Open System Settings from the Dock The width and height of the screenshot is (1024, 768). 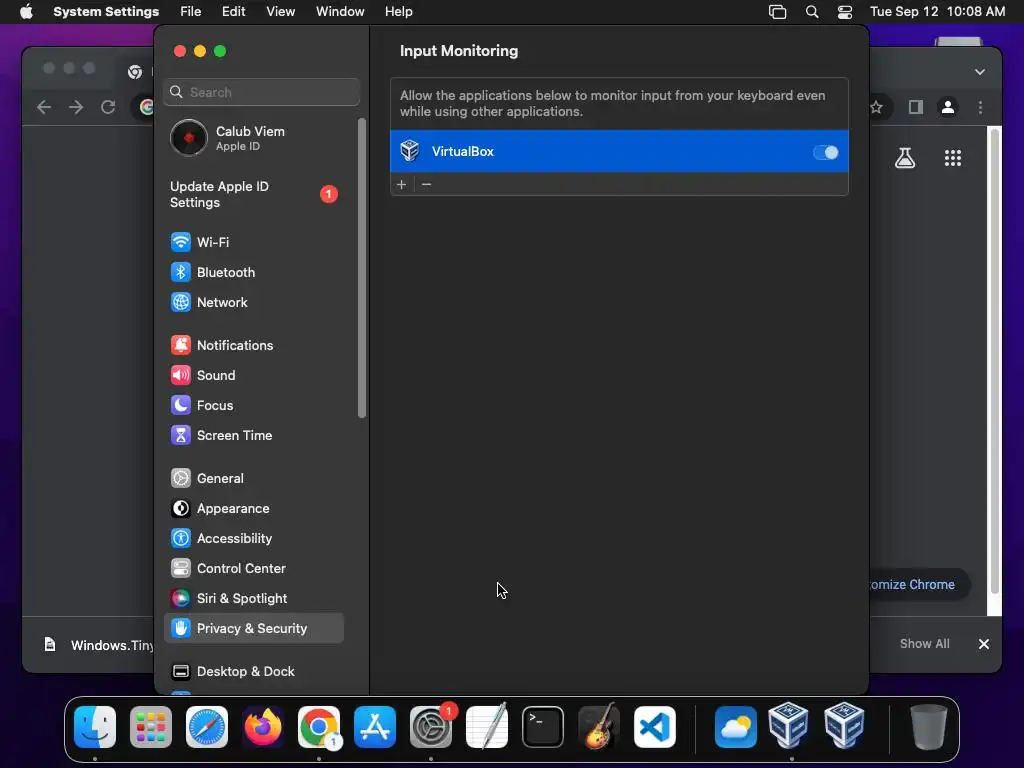[x=431, y=727]
